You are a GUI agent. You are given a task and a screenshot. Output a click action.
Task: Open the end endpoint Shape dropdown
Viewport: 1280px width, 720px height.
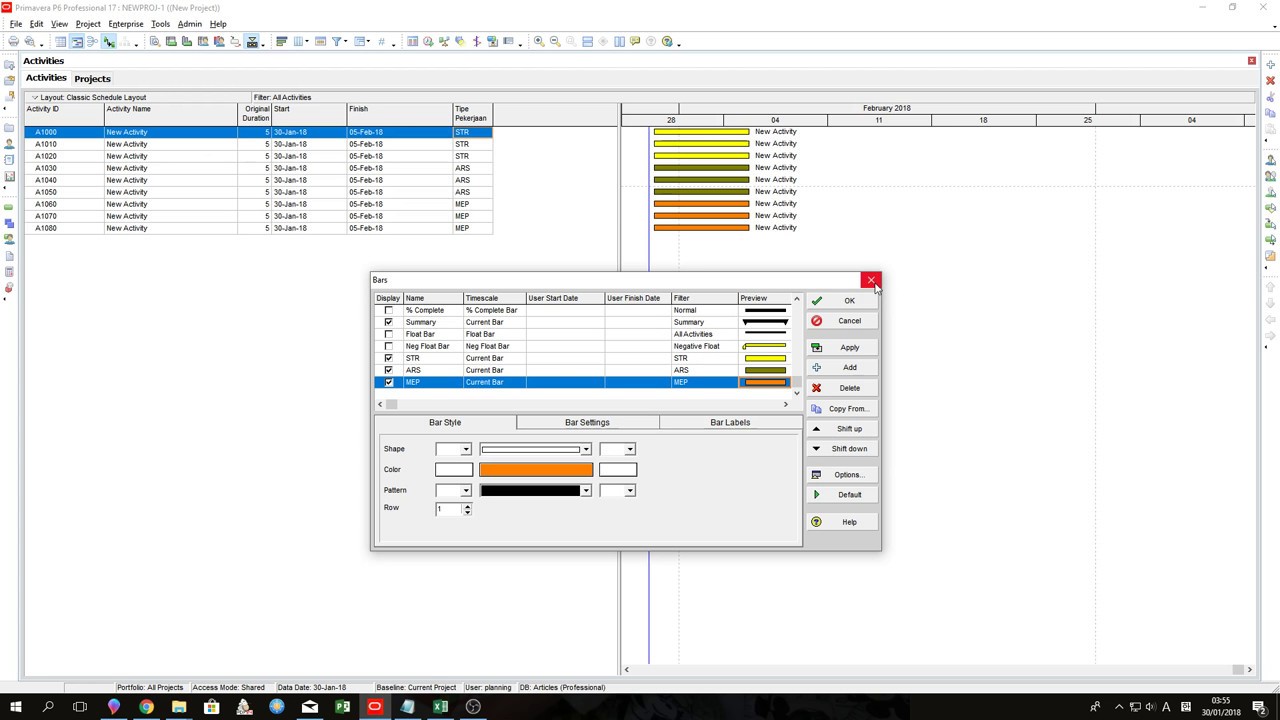(630, 450)
